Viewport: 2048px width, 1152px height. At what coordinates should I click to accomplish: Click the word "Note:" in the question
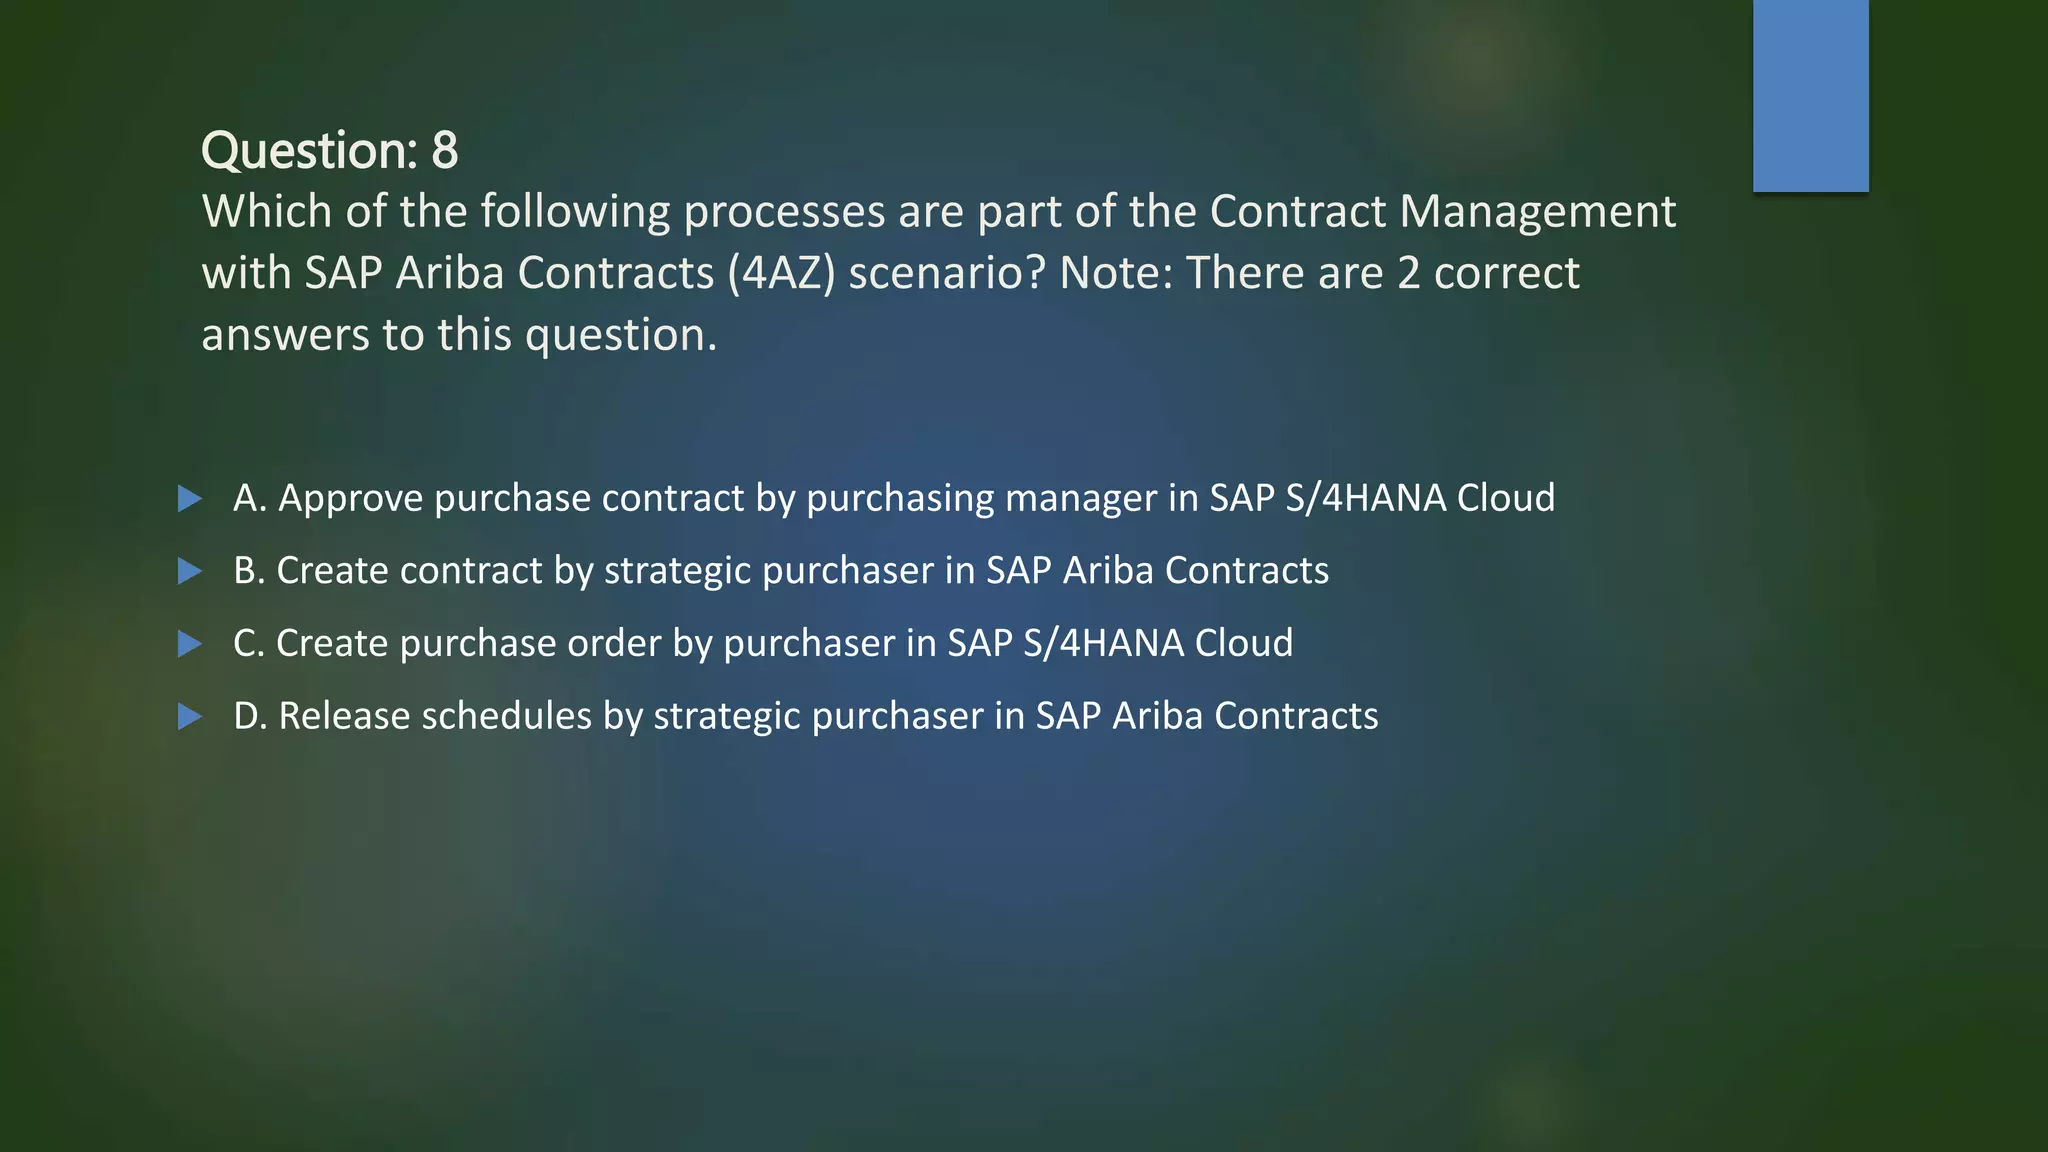(1116, 273)
